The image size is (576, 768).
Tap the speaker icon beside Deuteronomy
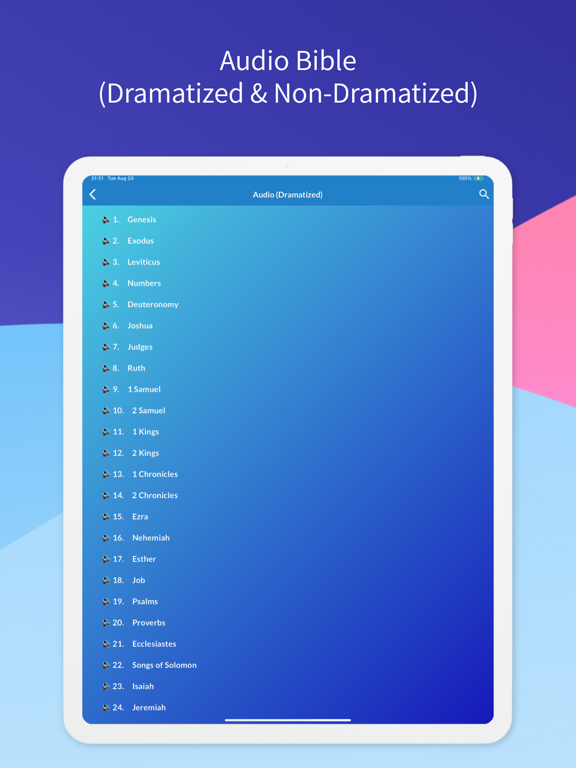coord(105,305)
